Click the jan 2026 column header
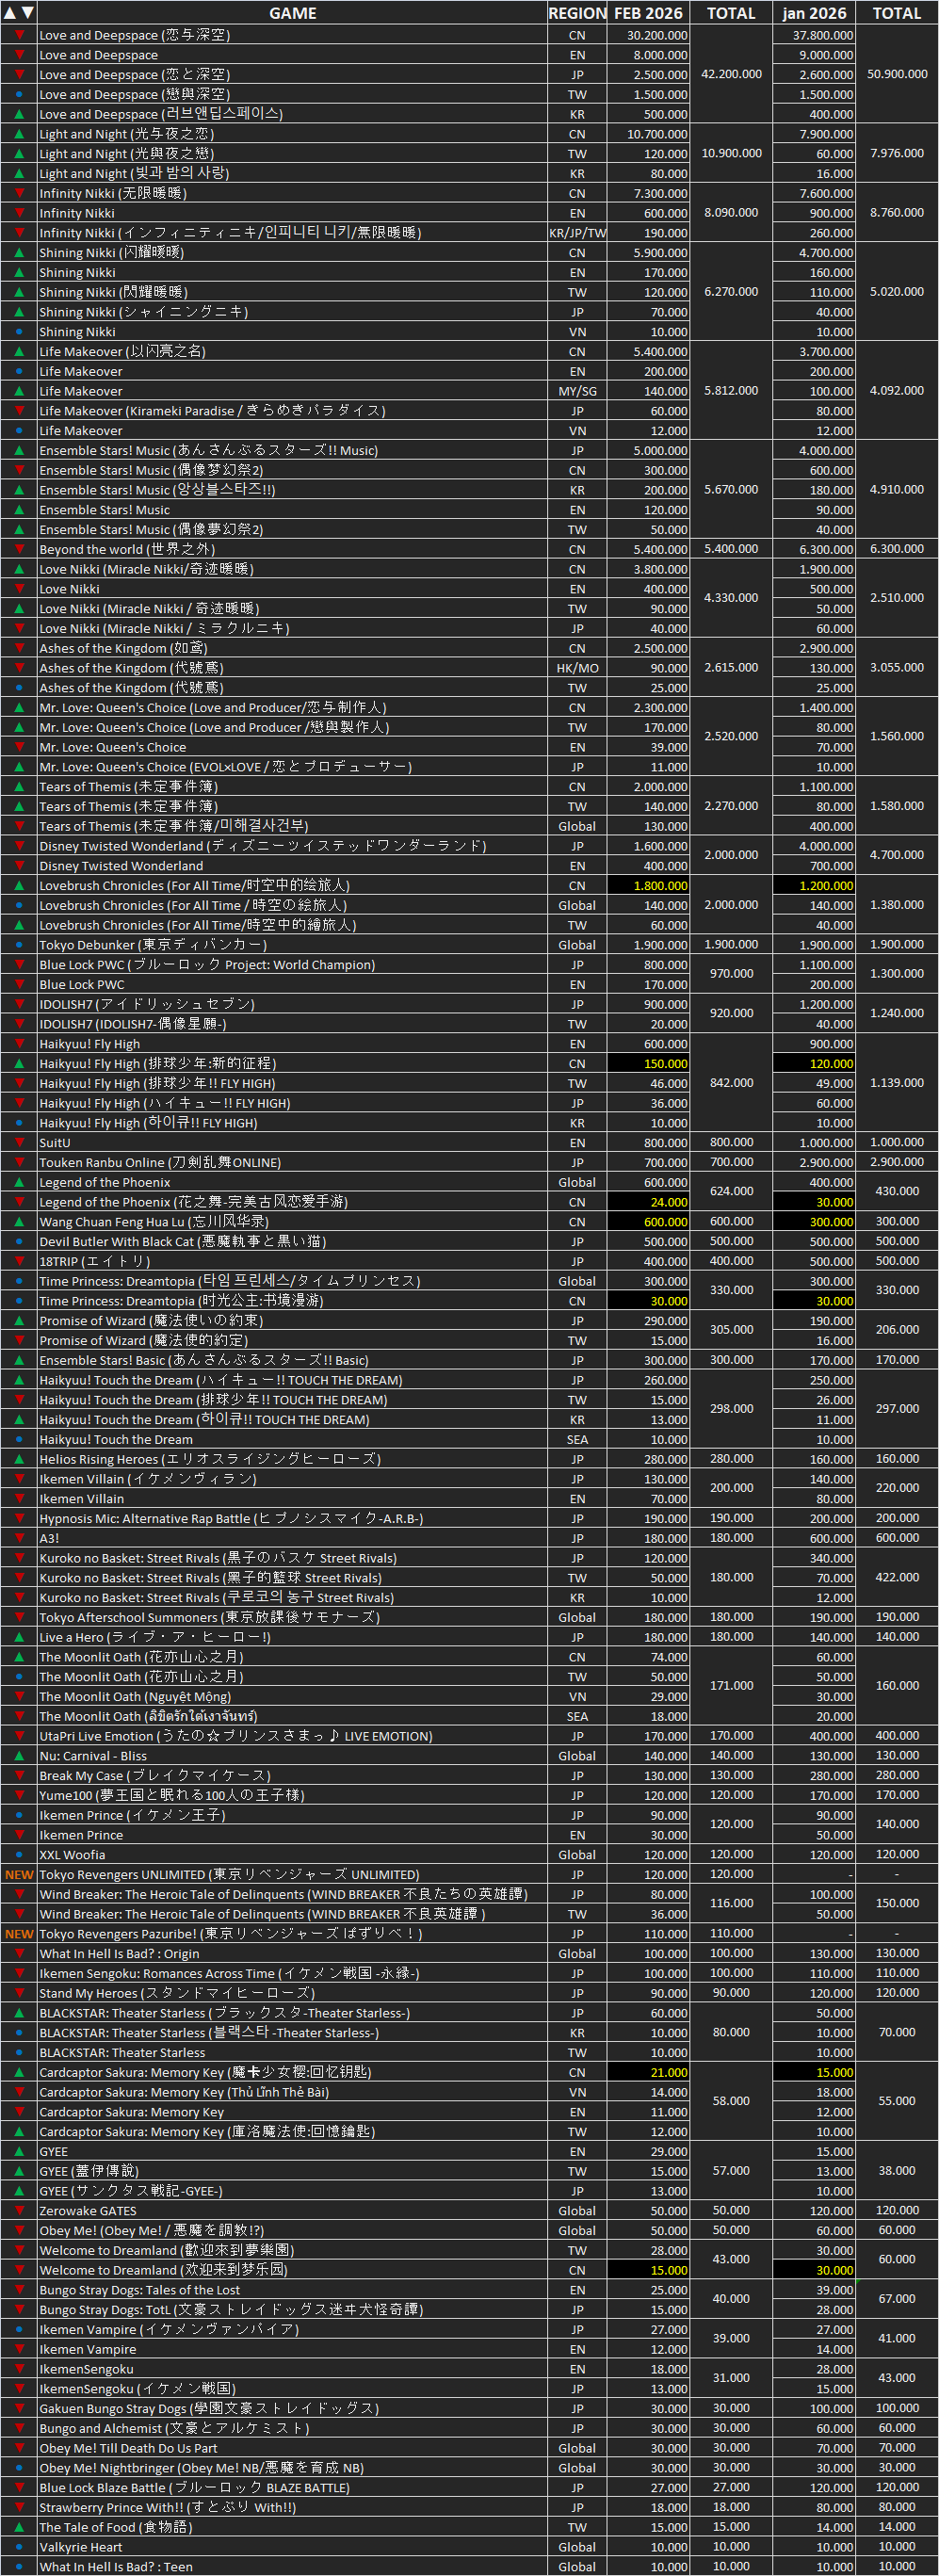Image resolution: width=939 pixels, height=2576 pixels. tap(815, 13)
